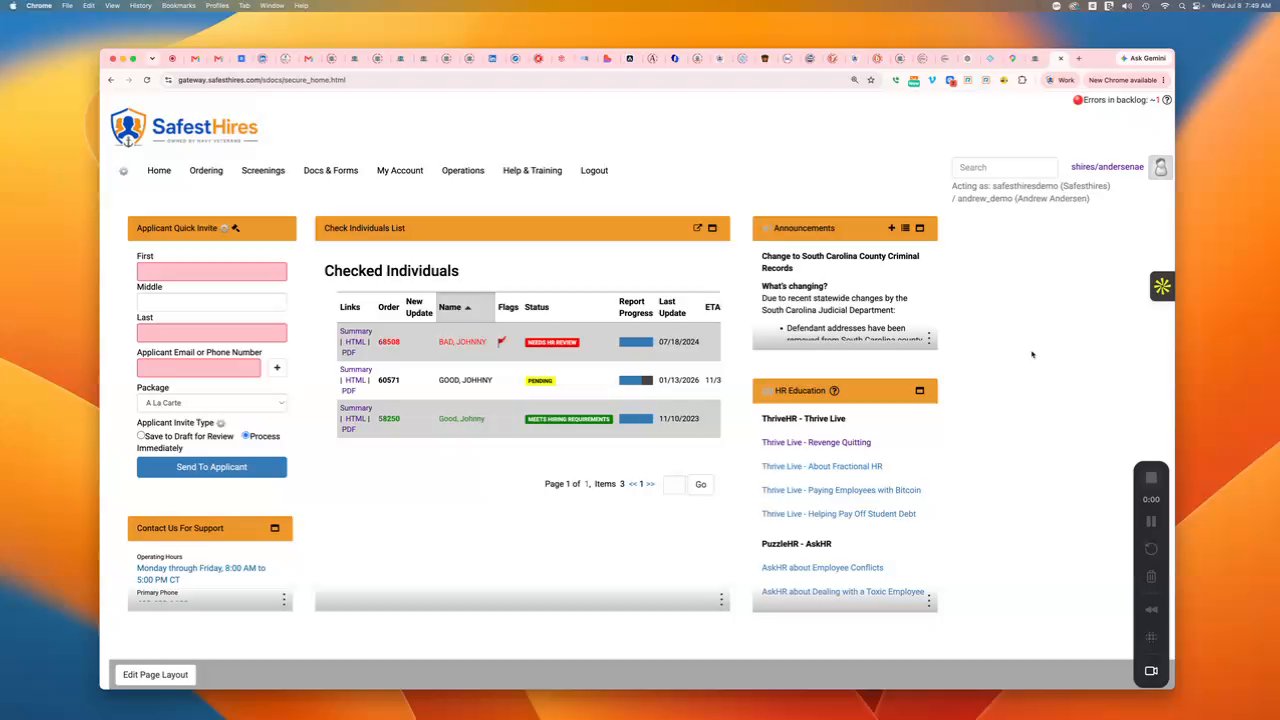Open Check Individuals List in new window

tap(697, 228)
